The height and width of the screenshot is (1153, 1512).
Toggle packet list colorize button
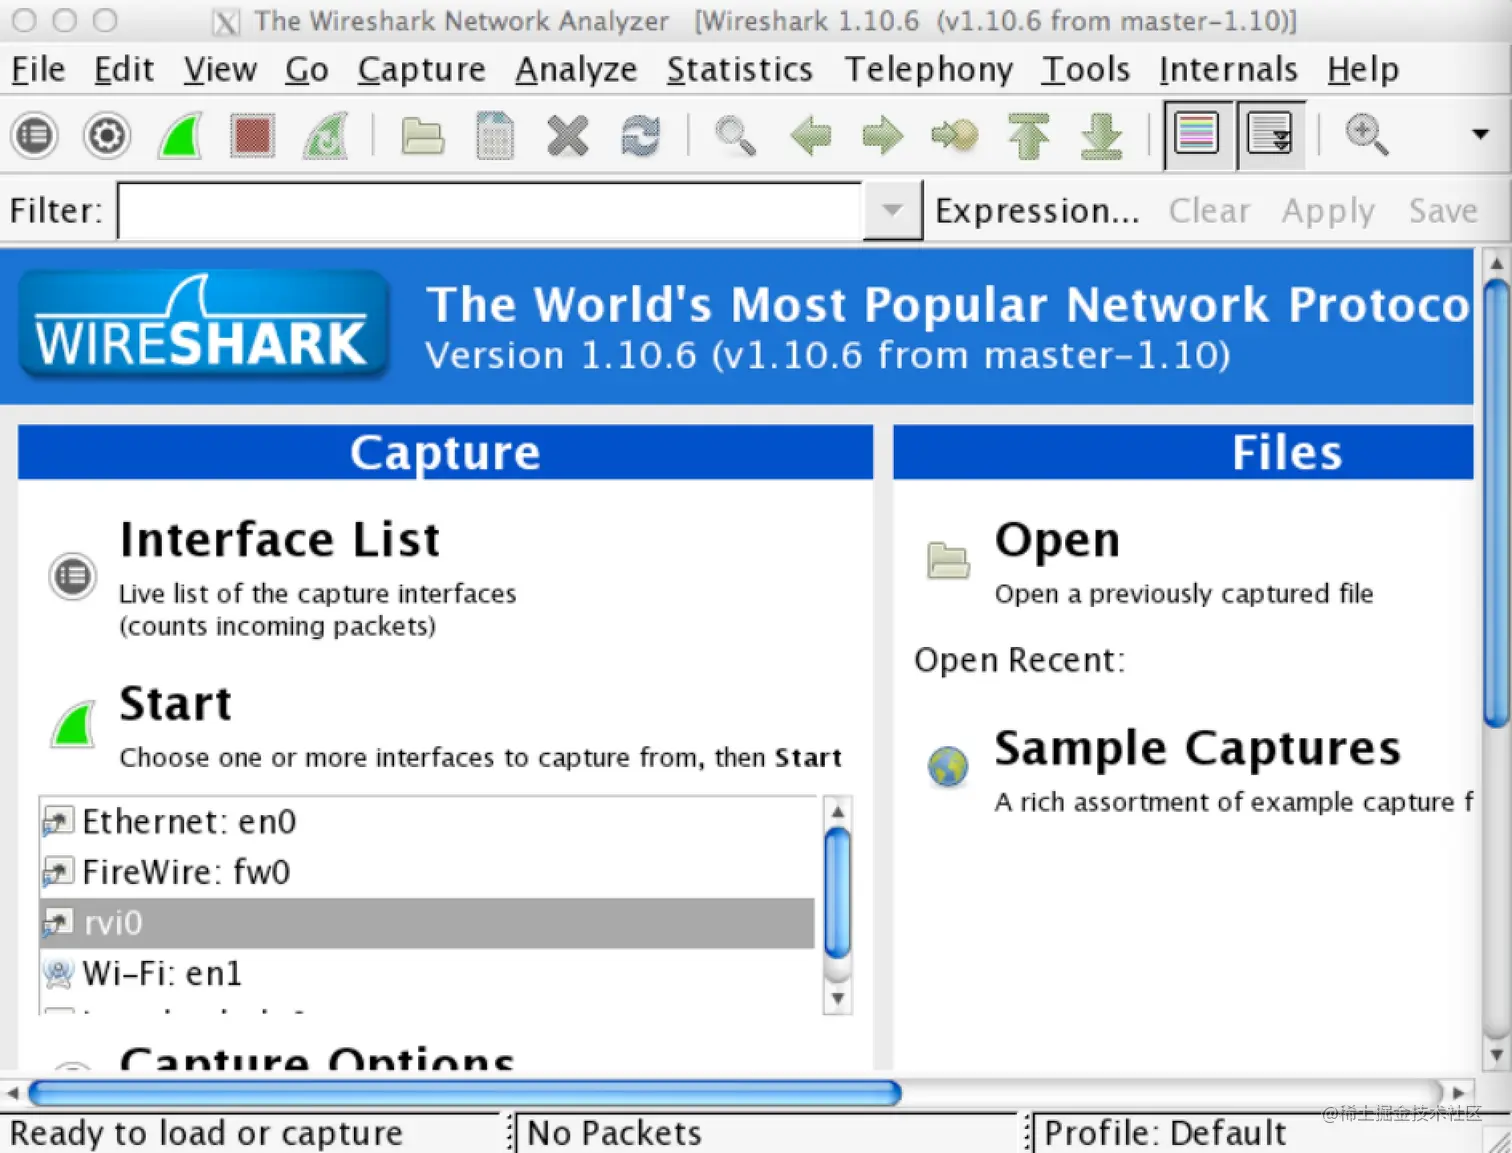(x=1197, y=134)
